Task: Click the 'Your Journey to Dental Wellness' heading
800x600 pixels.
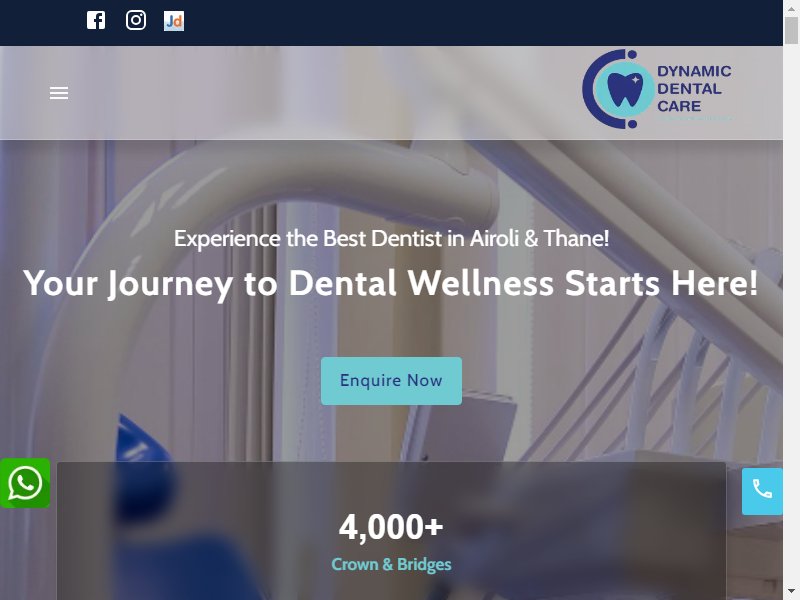Action: pyautogui.click(x=391, y=283)
